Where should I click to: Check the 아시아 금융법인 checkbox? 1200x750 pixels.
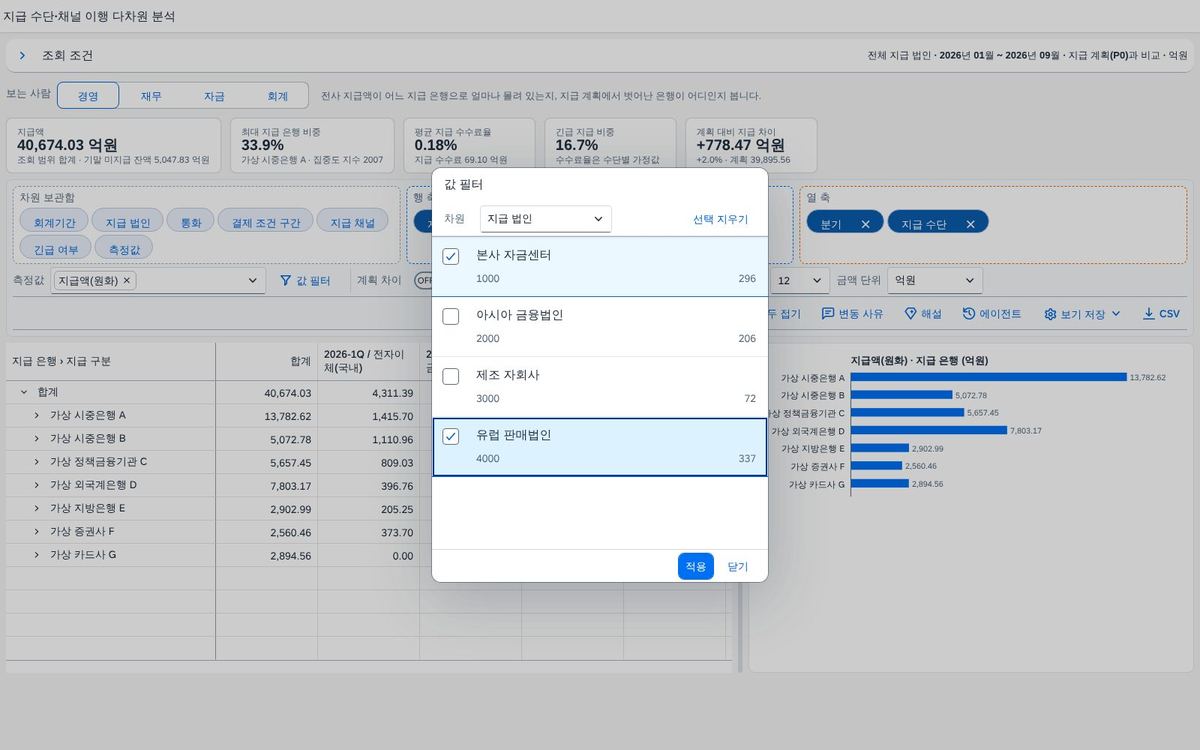tap(451, 317)
